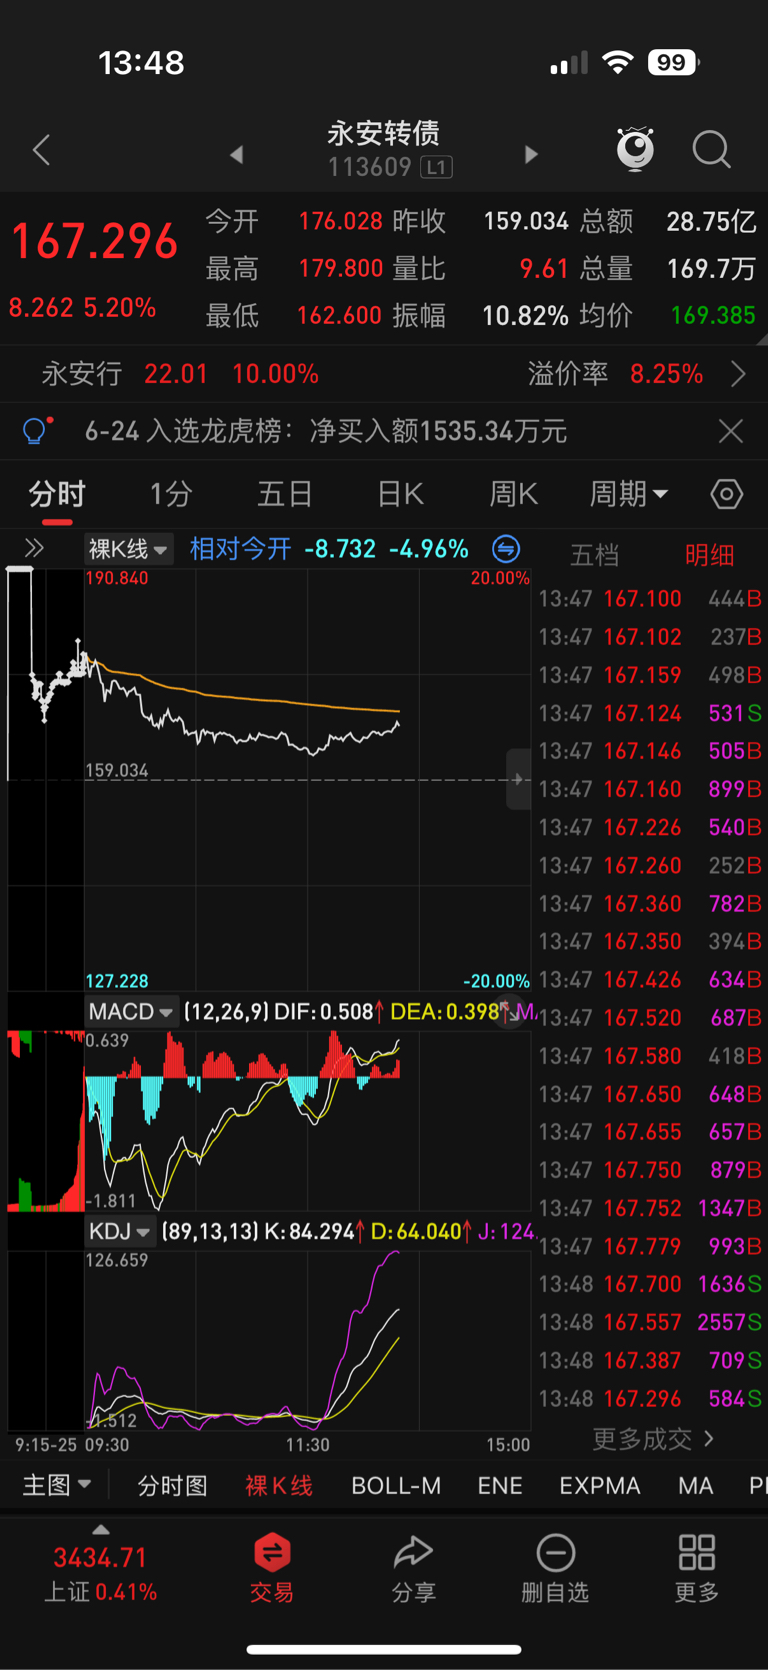Switch to the 五日 chart tab

285,494
